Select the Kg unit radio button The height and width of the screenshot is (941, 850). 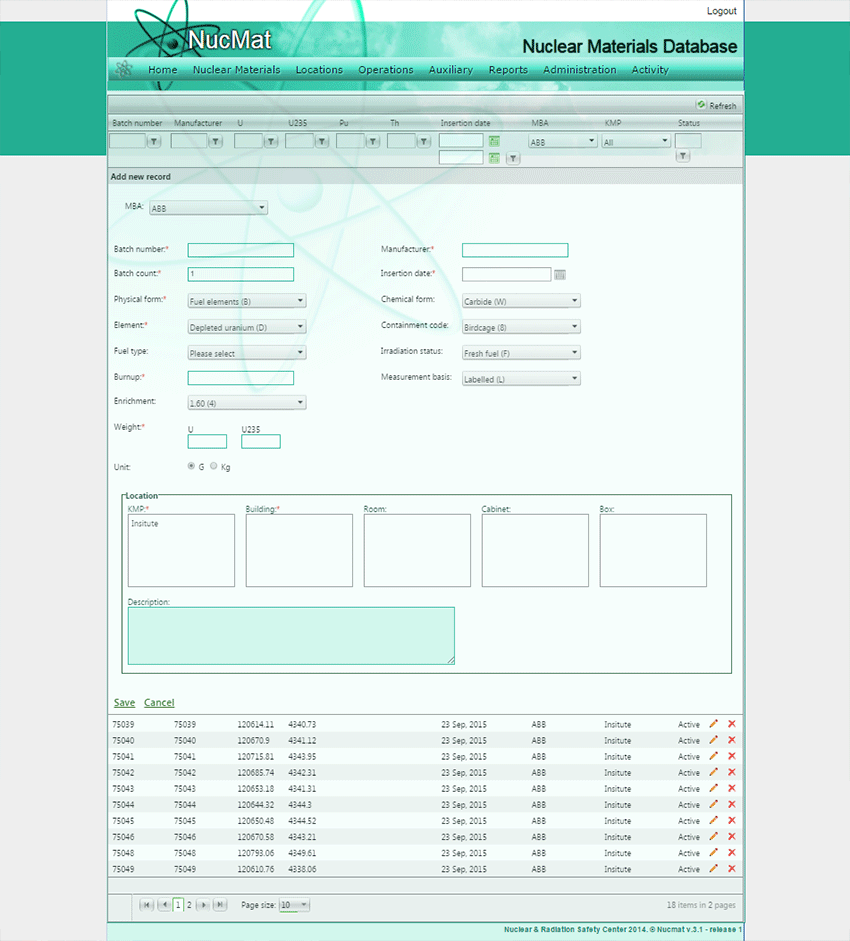point(214,466)
